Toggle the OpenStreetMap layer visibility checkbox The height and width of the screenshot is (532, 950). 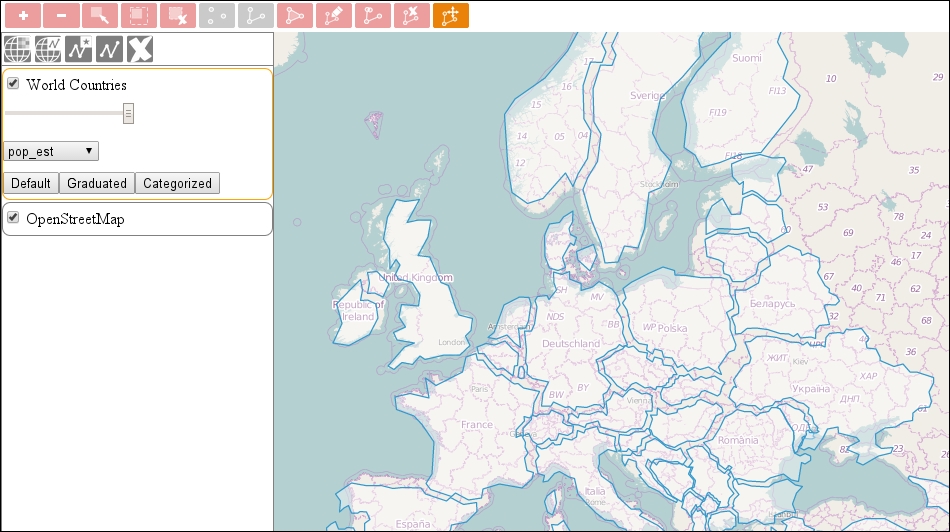tap(13, 218)
